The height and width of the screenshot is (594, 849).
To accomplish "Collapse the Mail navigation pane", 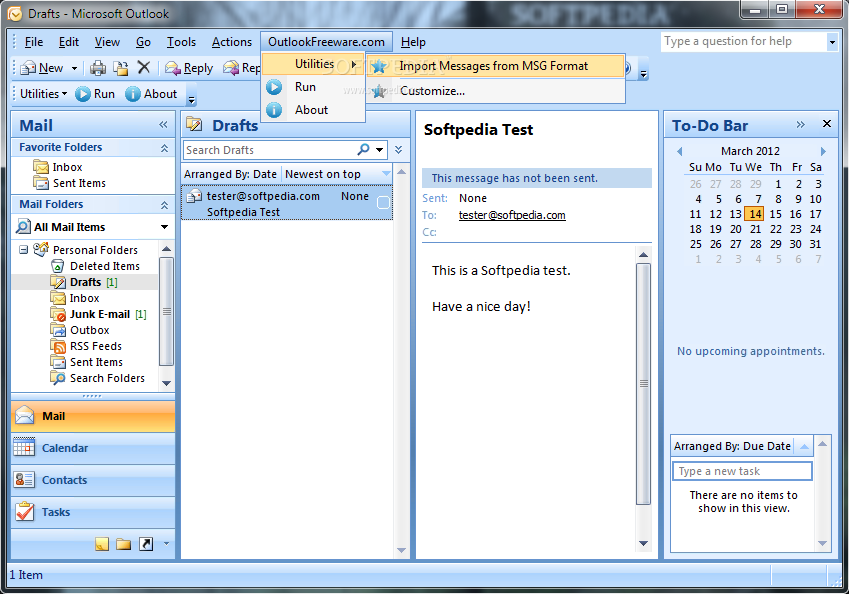I will point(163,125).
